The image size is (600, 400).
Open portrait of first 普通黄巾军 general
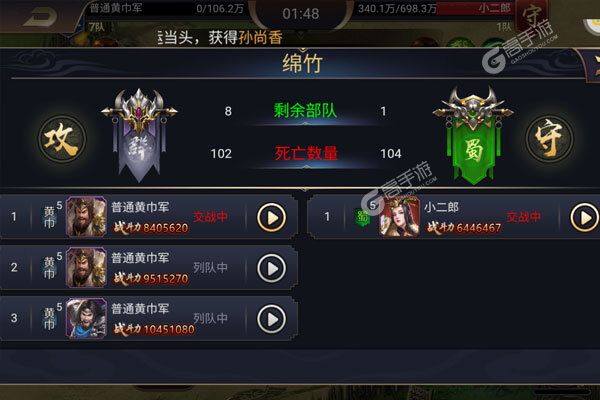pyautogui.click(x=86, y=217)
